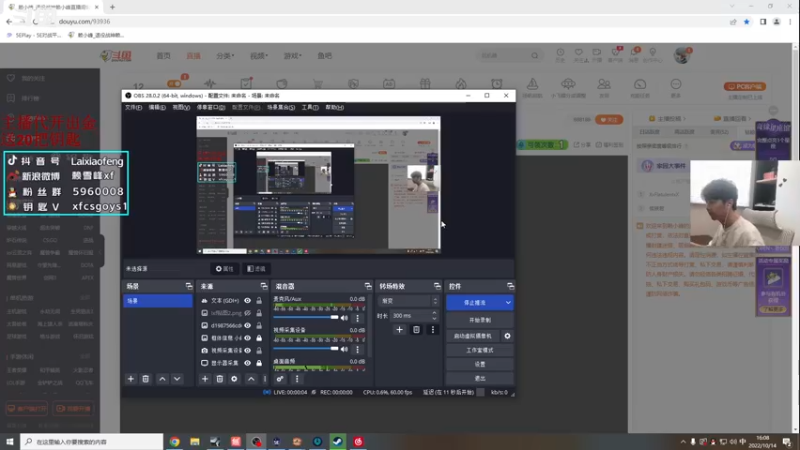Open 麦克风/Aux three-dot options menu

357,318
